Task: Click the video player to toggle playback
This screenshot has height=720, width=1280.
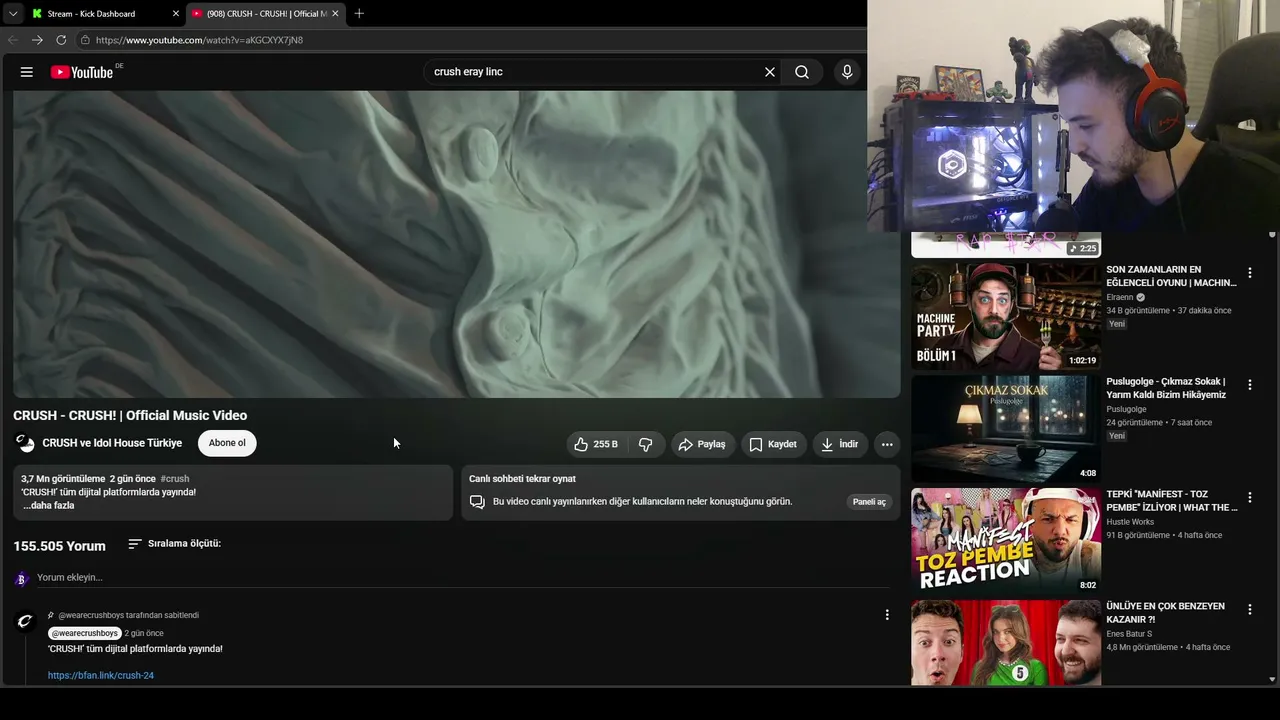Action: coord(457,244)
